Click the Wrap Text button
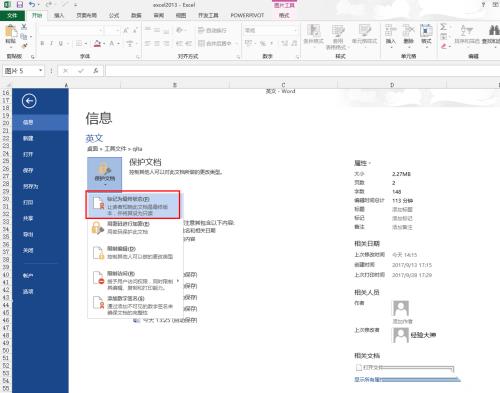500x393 pixels. click(x=212, y=30)
